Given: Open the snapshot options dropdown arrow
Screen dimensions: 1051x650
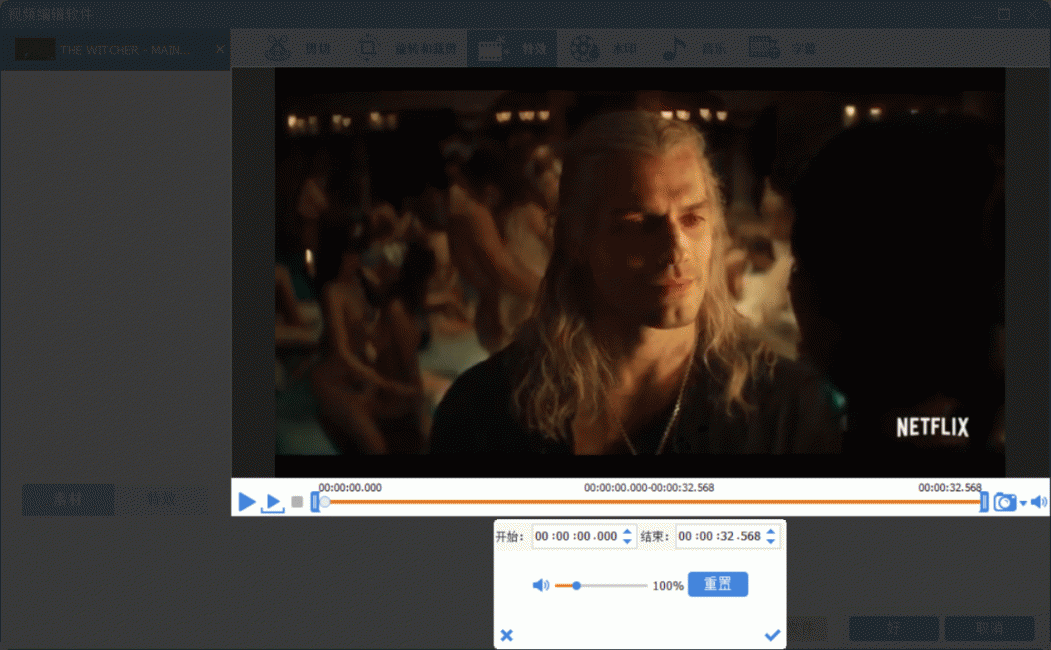Looking at the screenshot, I should (1023, 503).
